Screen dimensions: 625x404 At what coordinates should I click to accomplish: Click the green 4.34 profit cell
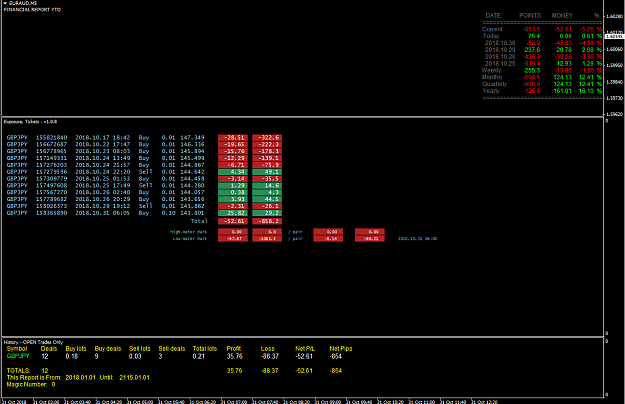click(x=233, y=172)
